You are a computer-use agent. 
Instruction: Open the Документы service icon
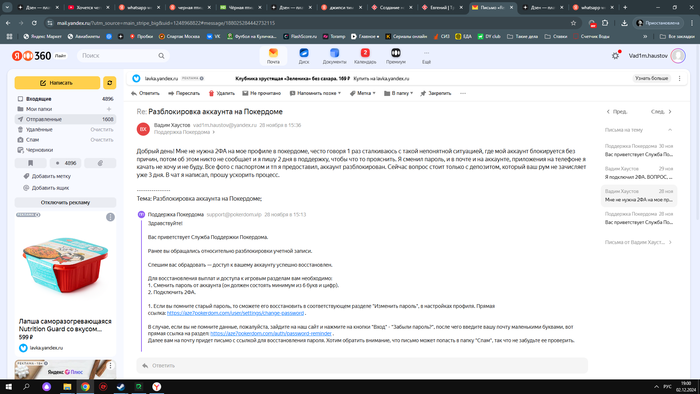pos(334,56)
